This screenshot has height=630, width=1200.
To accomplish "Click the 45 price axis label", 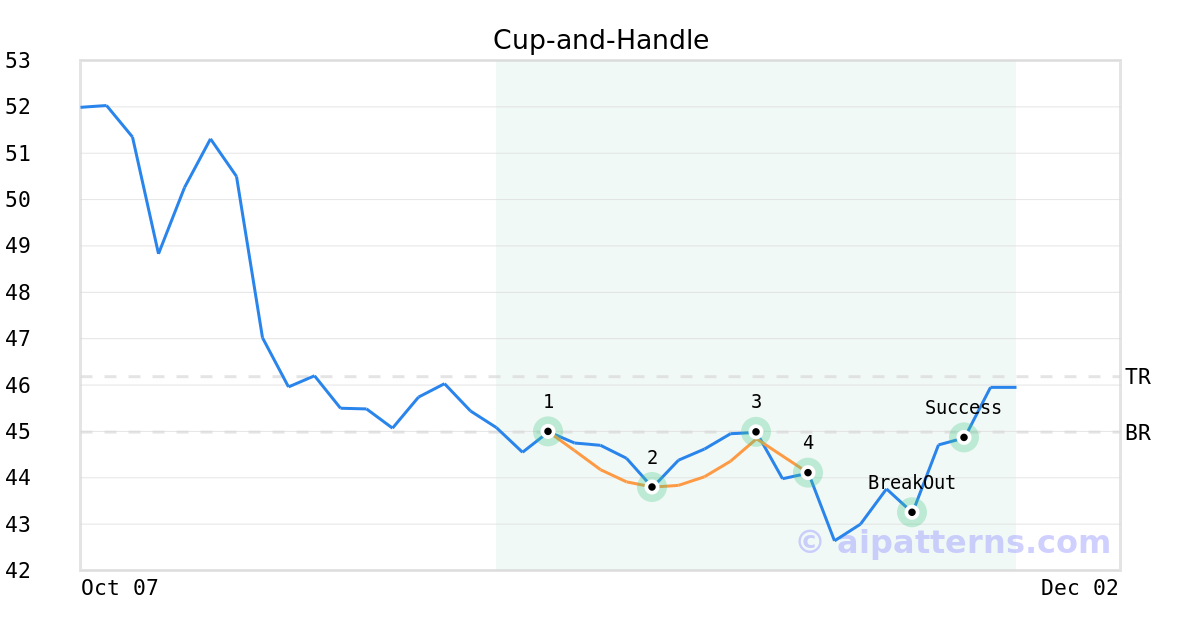I will point(18,432).
